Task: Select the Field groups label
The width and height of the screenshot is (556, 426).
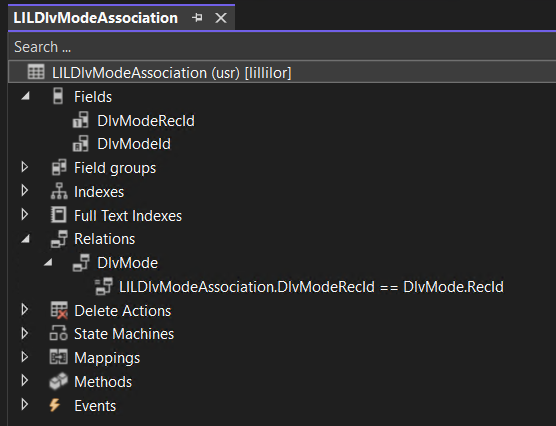Action: pos(115,168)
